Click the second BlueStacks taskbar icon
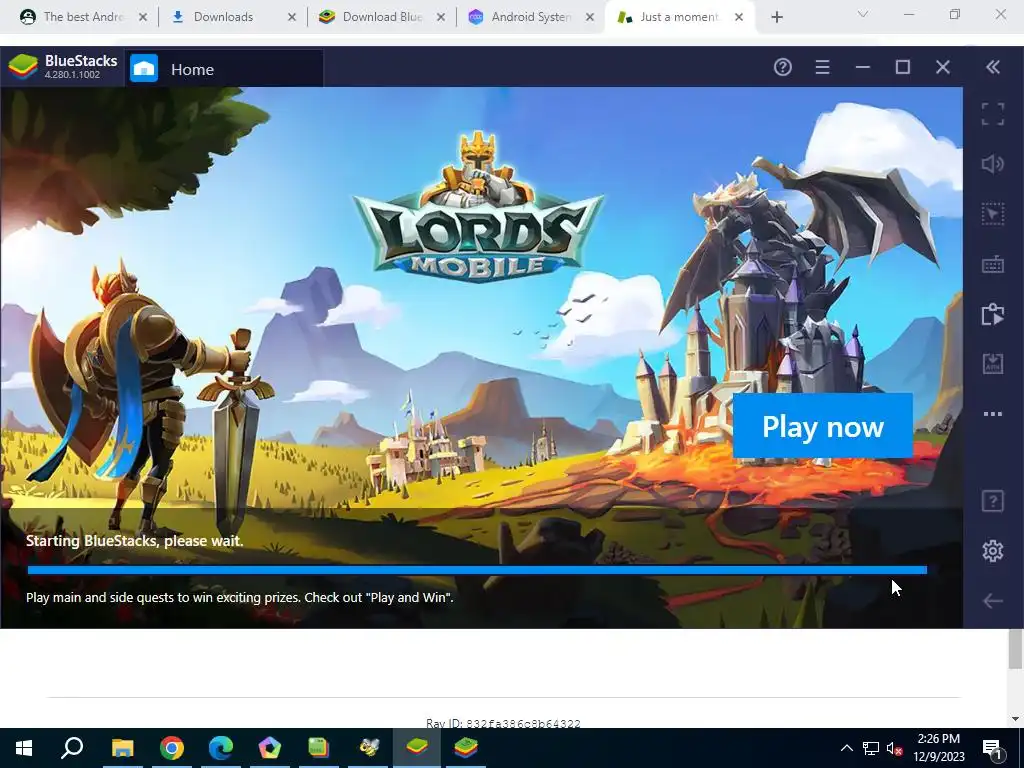The image size is (1024, 768). [466, 748]
